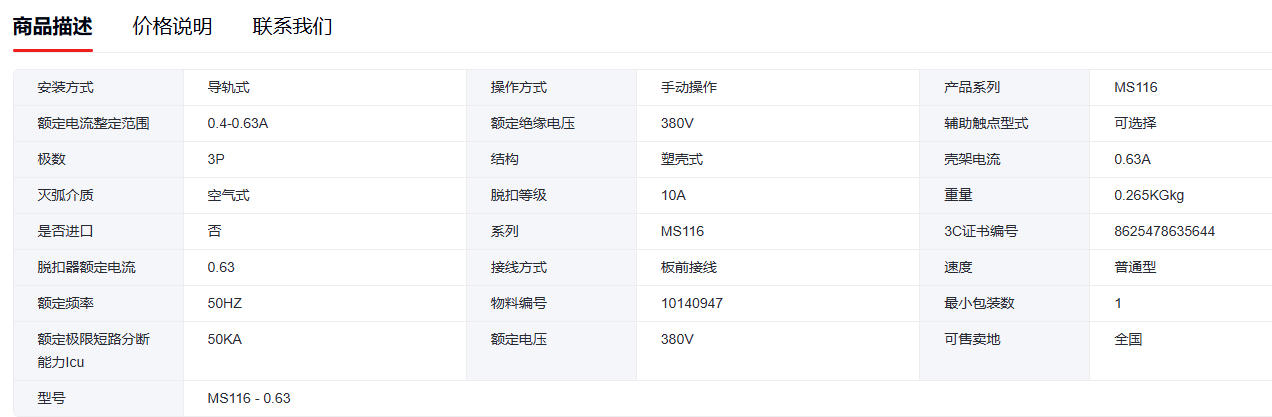Click the 辅助触点型式 value 可选择
This screenshot has width=1272, height=417.
click(1135, 124)
